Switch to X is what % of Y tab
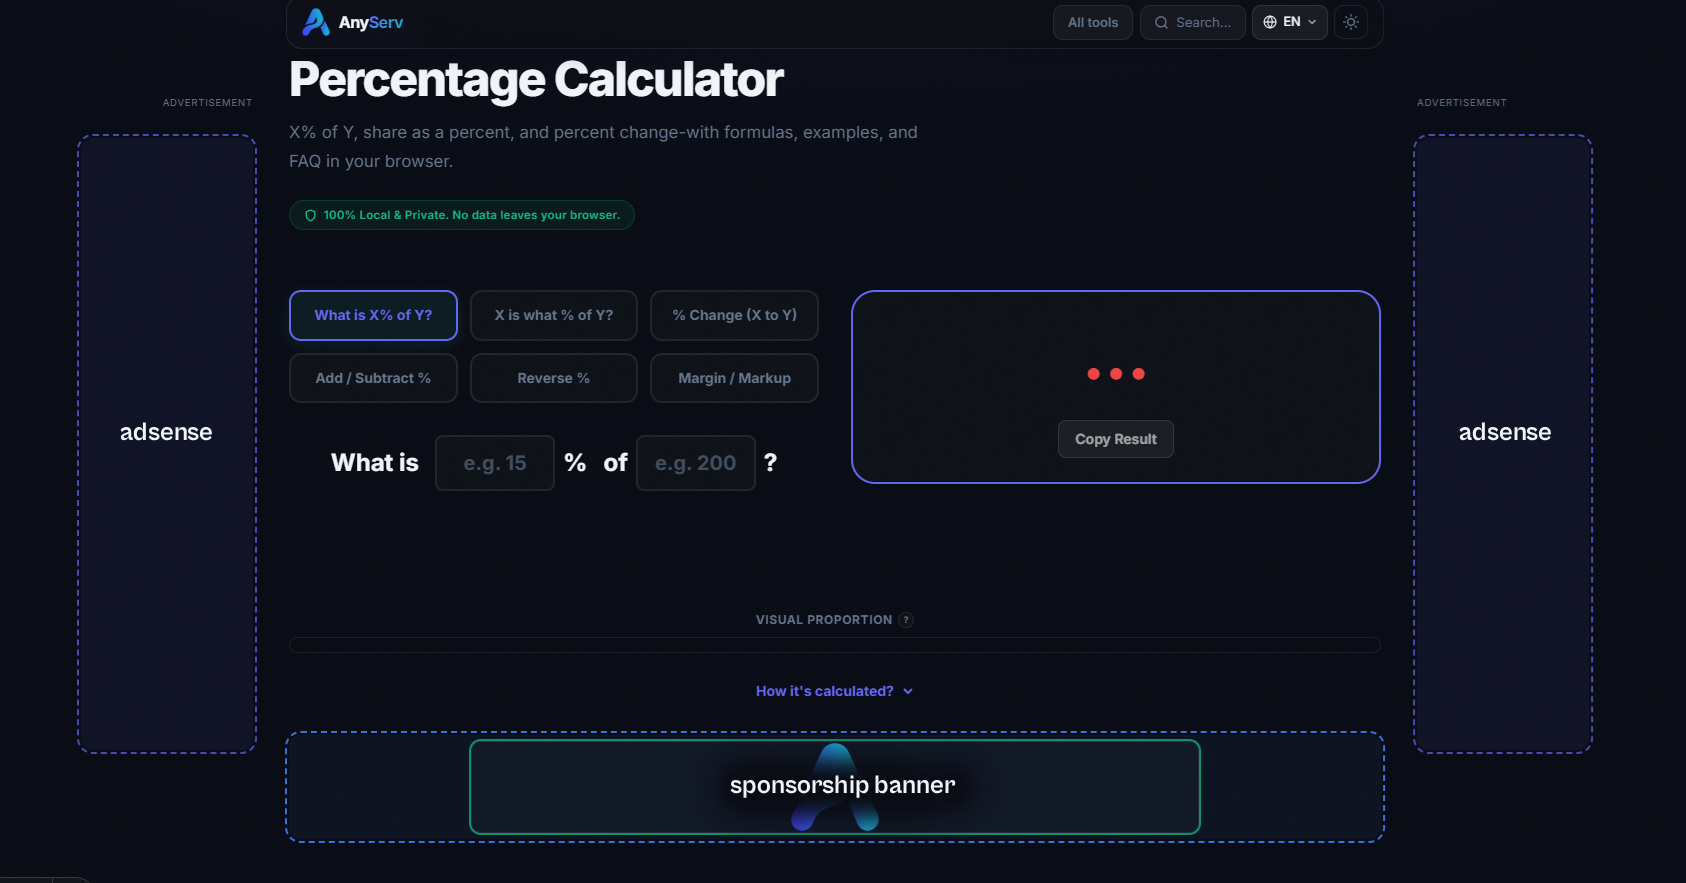Viewport: 1686px width, 883px height. click(x=554, y=315)
